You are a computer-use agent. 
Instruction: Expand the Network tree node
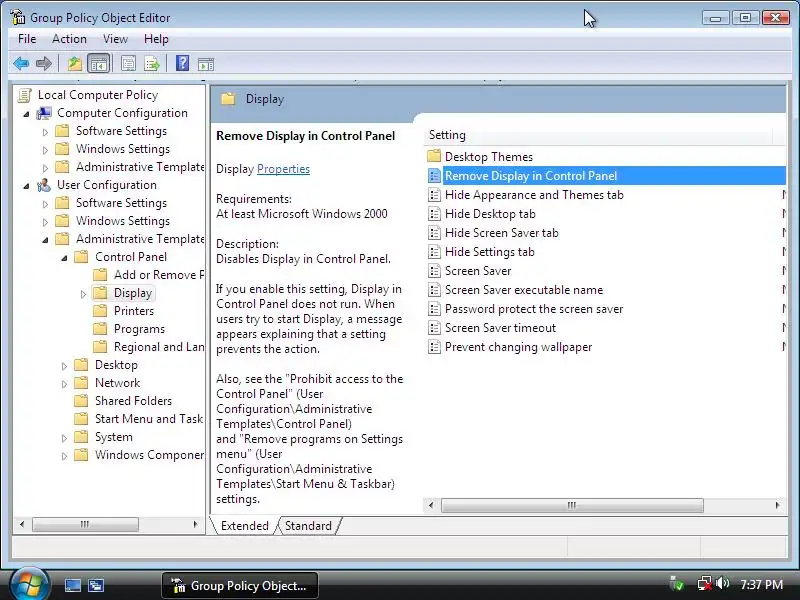point(64,384)
